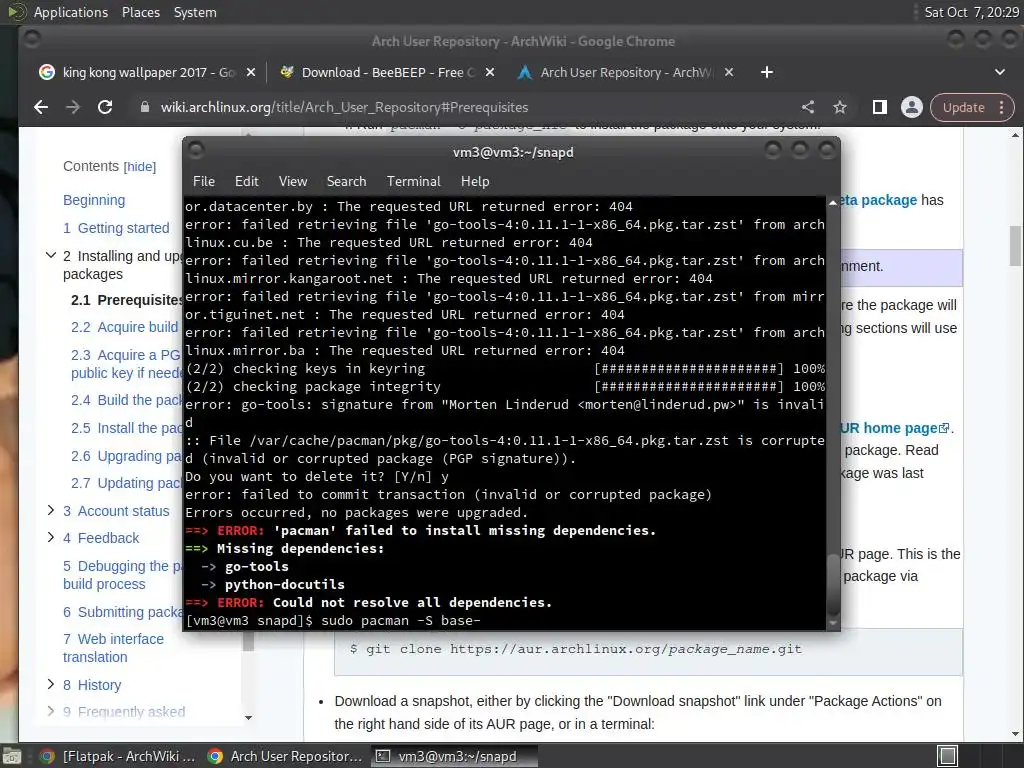Click the terminal scrollbar up arrow

[833, 203]
